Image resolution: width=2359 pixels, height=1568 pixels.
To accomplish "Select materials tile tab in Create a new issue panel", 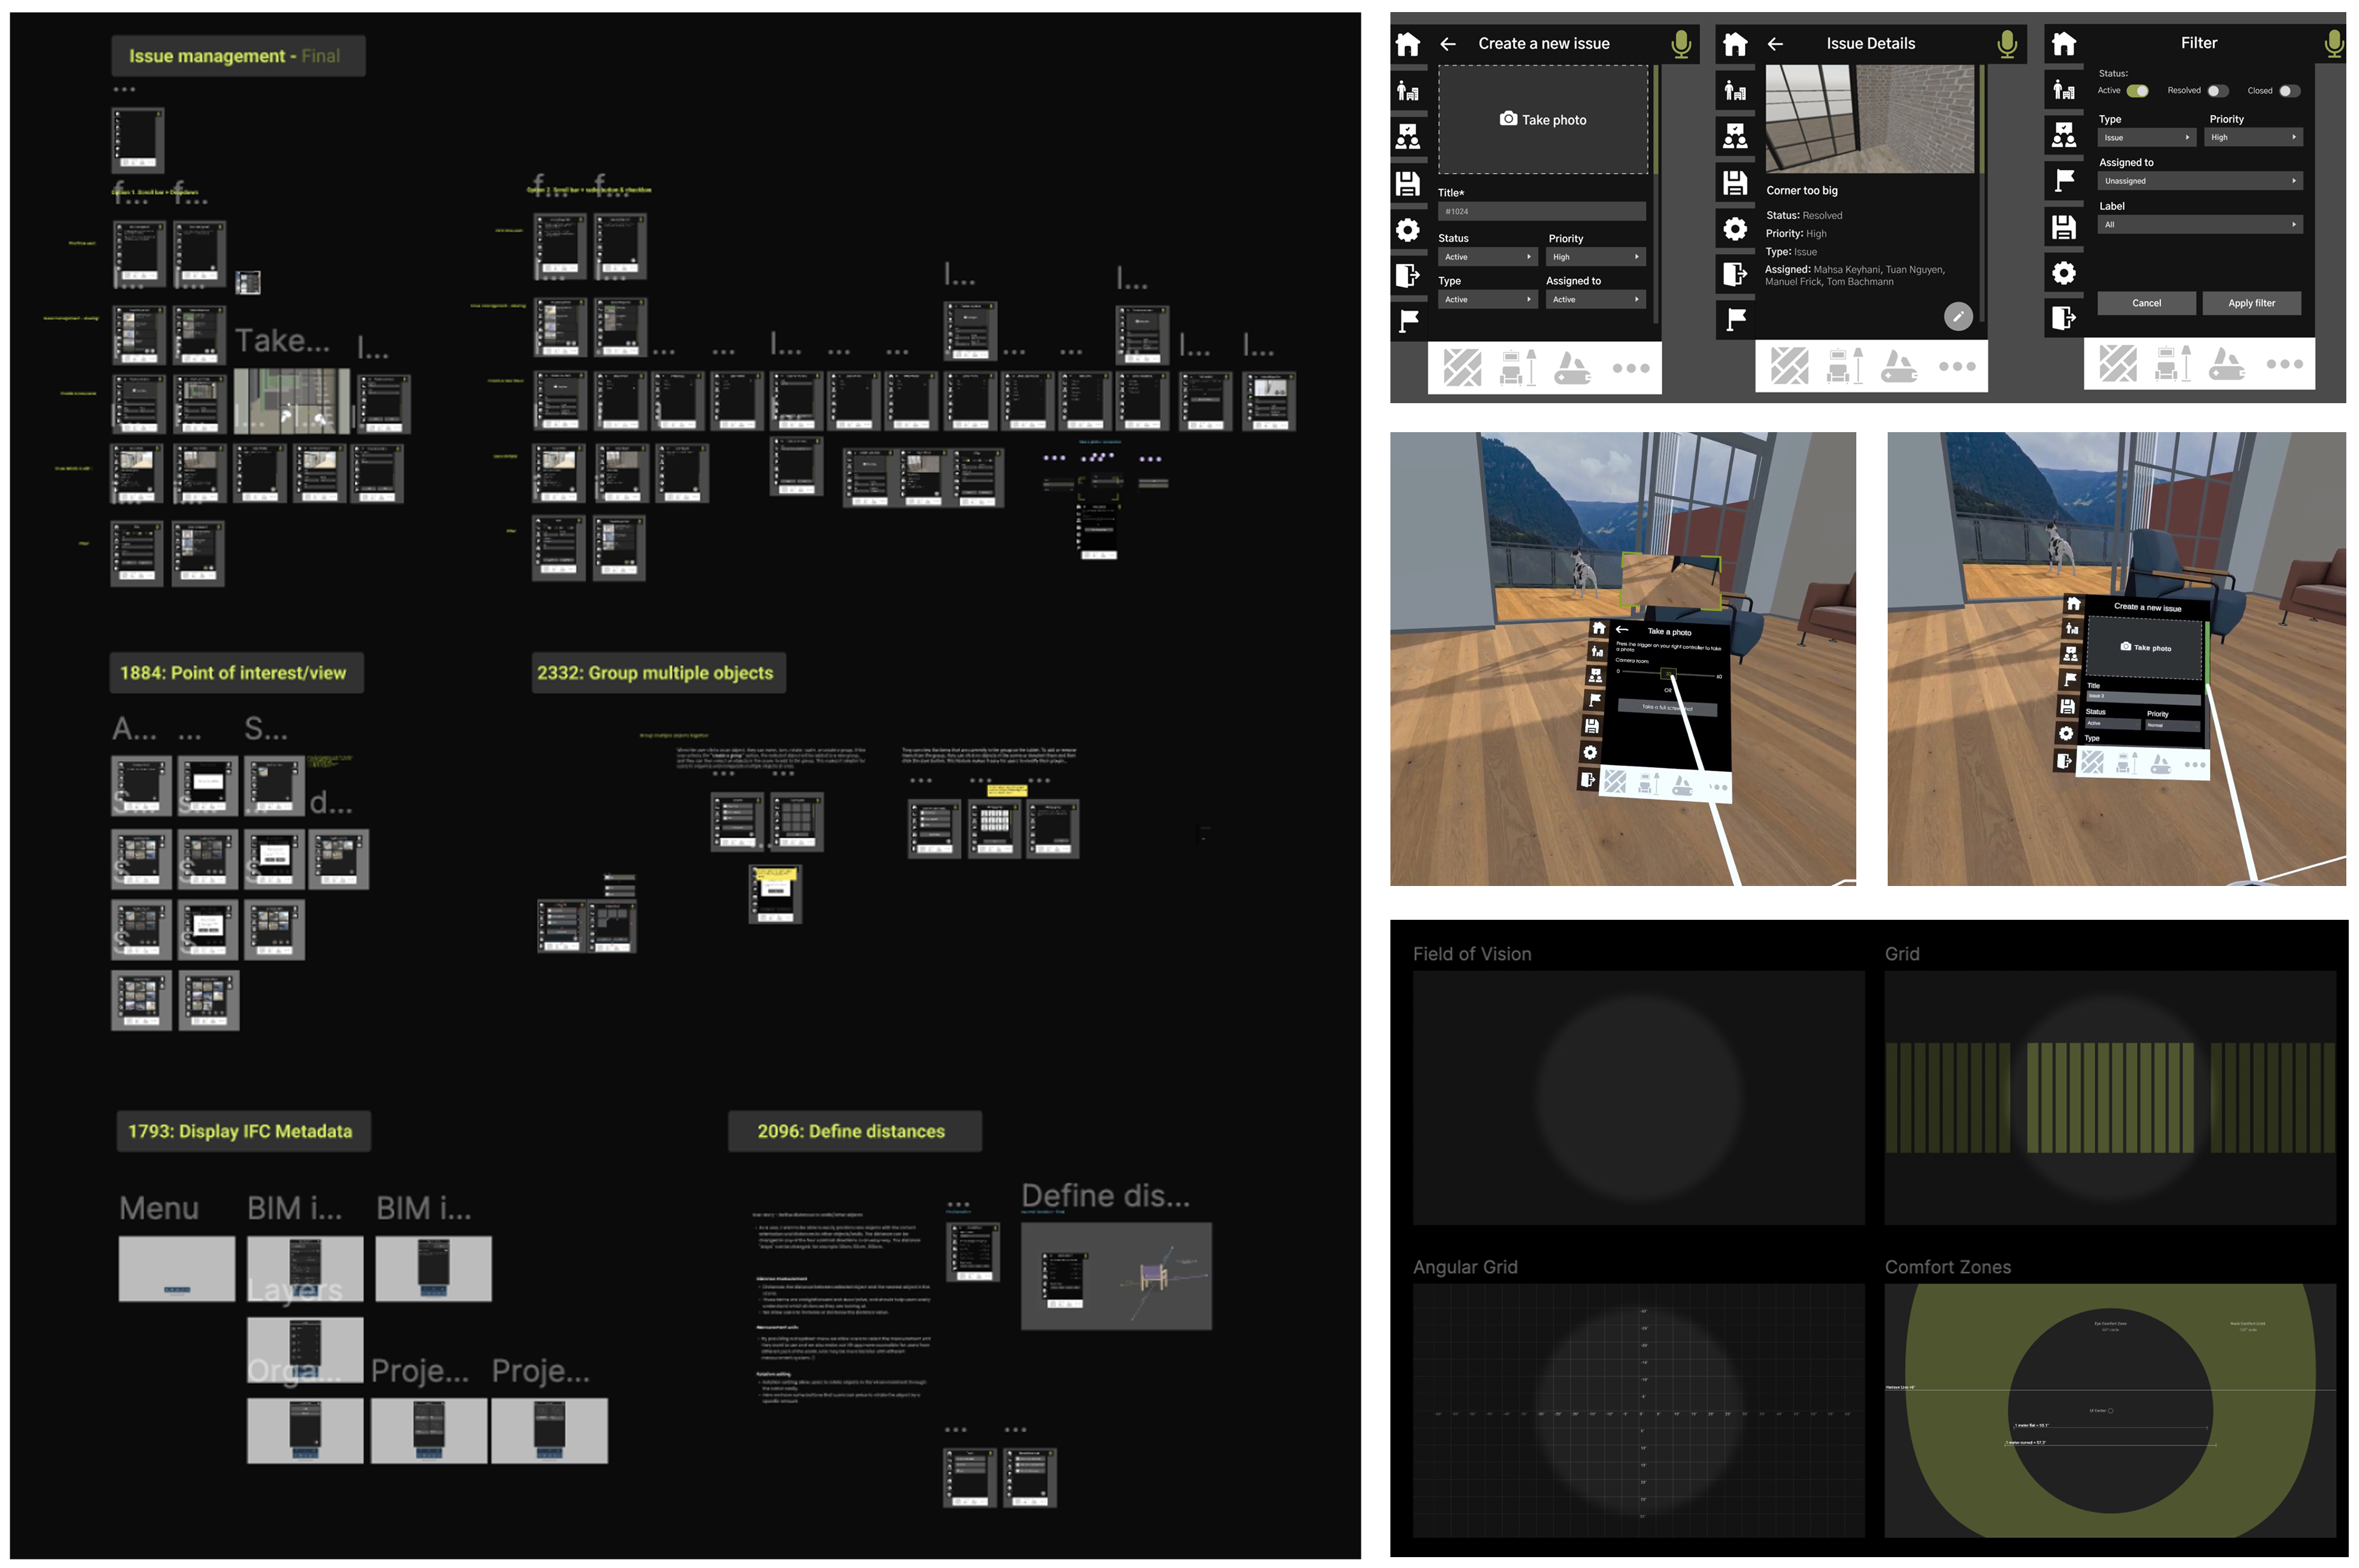I will click(x=1462, y=367).
